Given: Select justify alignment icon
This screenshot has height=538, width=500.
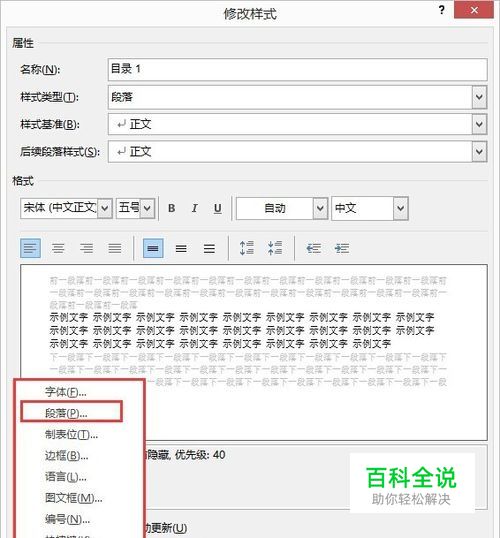Looking at the screenshot, I should [x=115, y=248].
